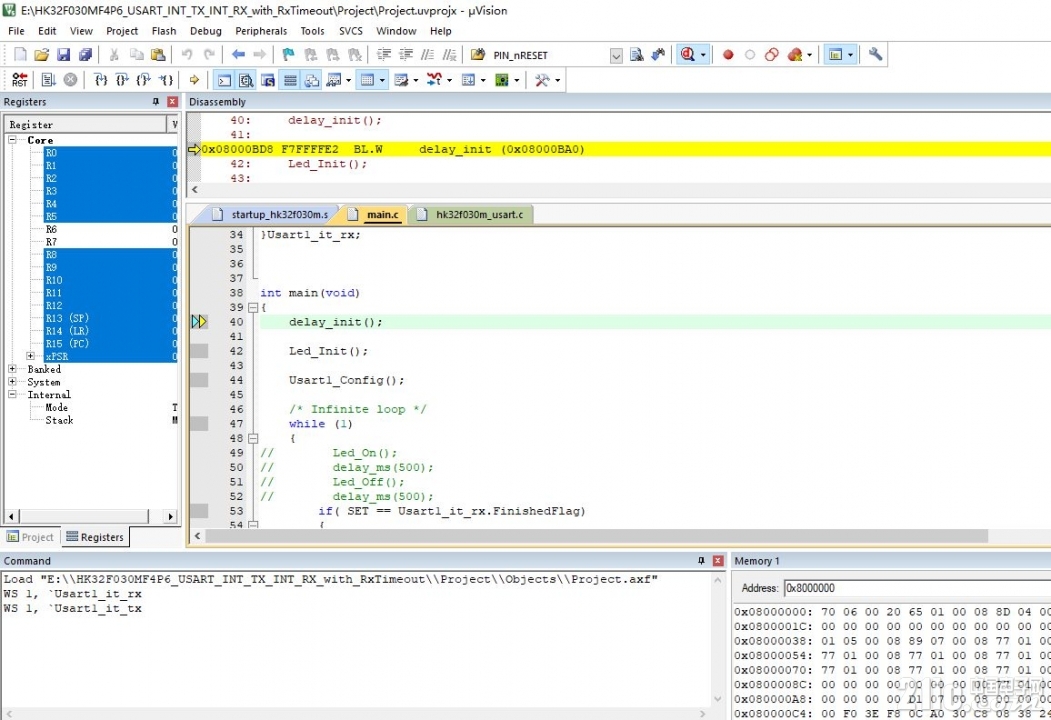1051x720 pixels.
Task: Run to cursor line icon
Action: (166, 80)
